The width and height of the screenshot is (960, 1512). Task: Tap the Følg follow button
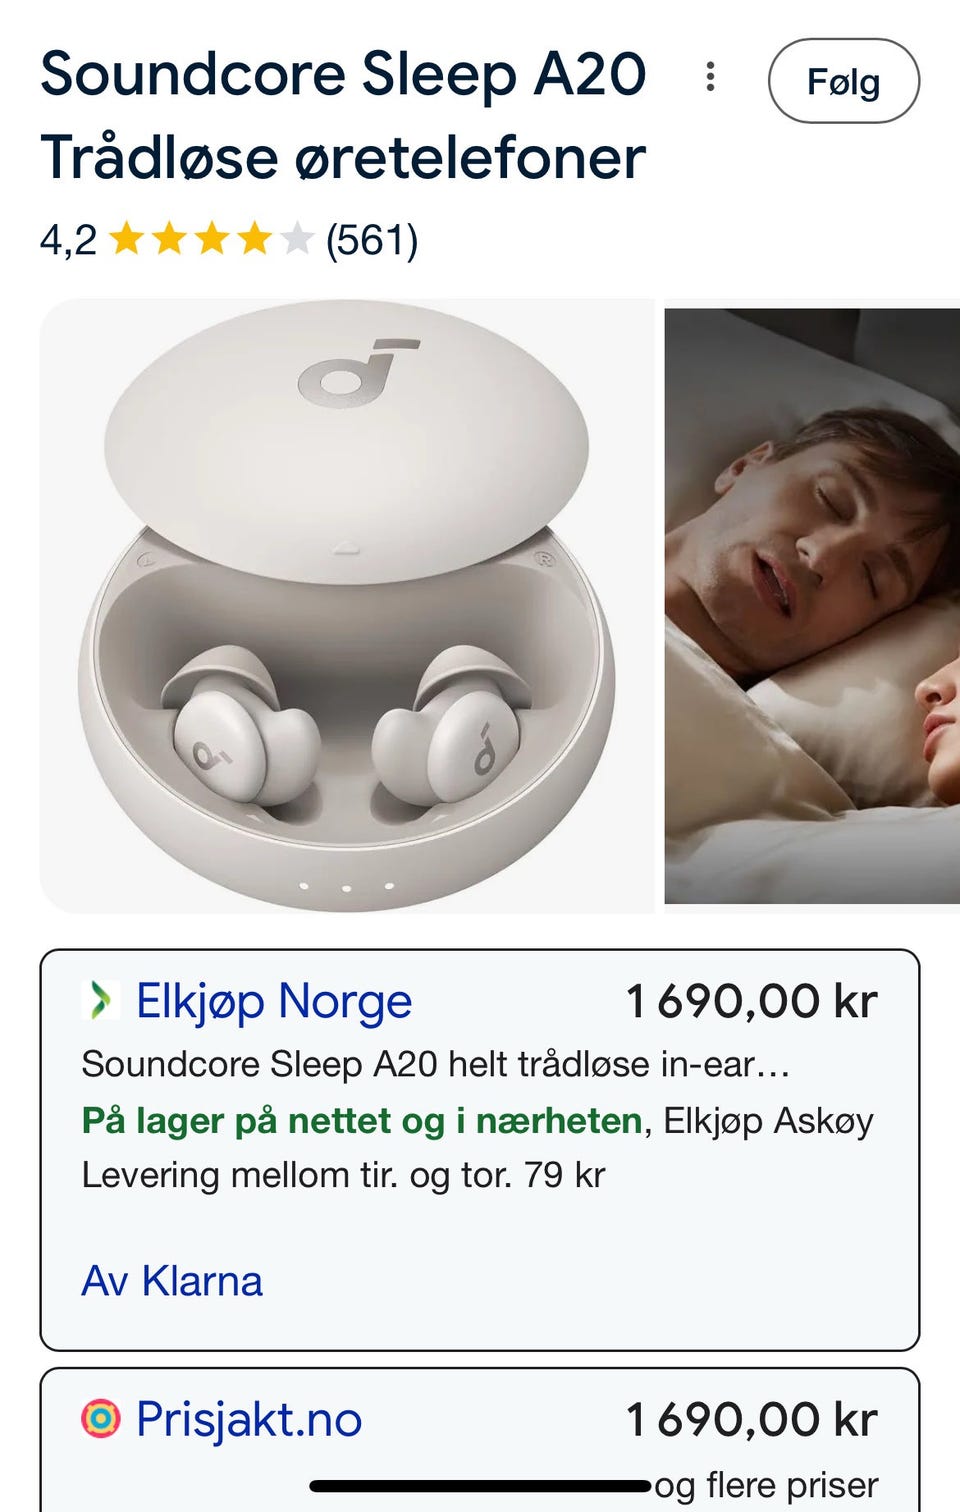(843, 81)
